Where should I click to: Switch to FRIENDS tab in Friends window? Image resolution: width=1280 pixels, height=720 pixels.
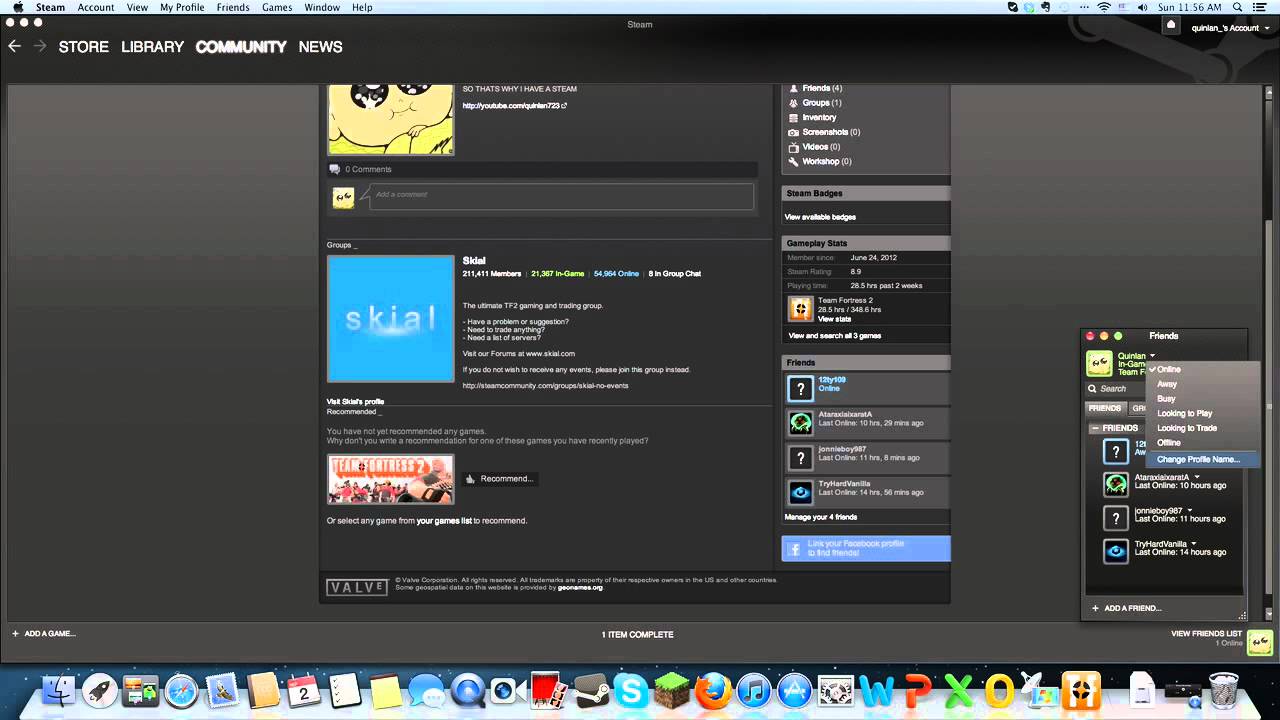(1105, 408)
